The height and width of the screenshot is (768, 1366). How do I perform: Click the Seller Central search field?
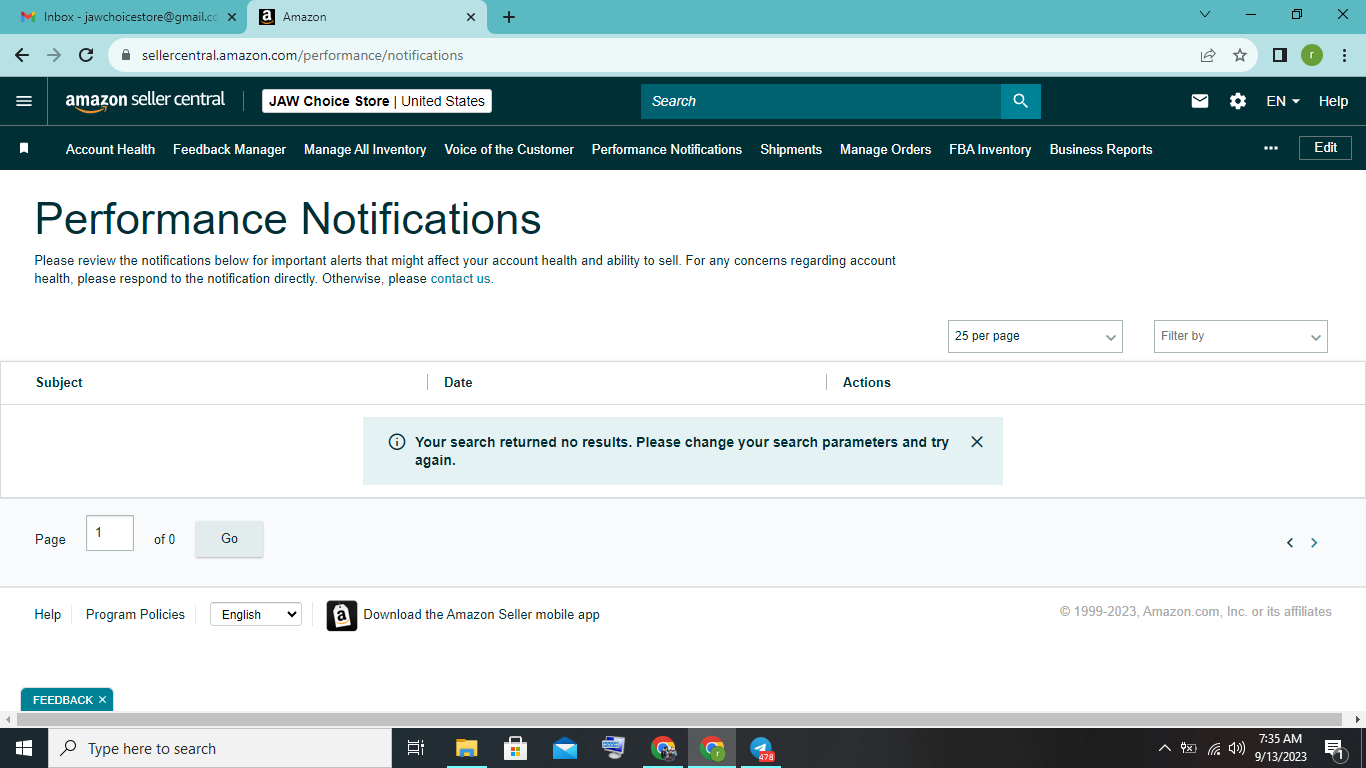coord(821,101)
